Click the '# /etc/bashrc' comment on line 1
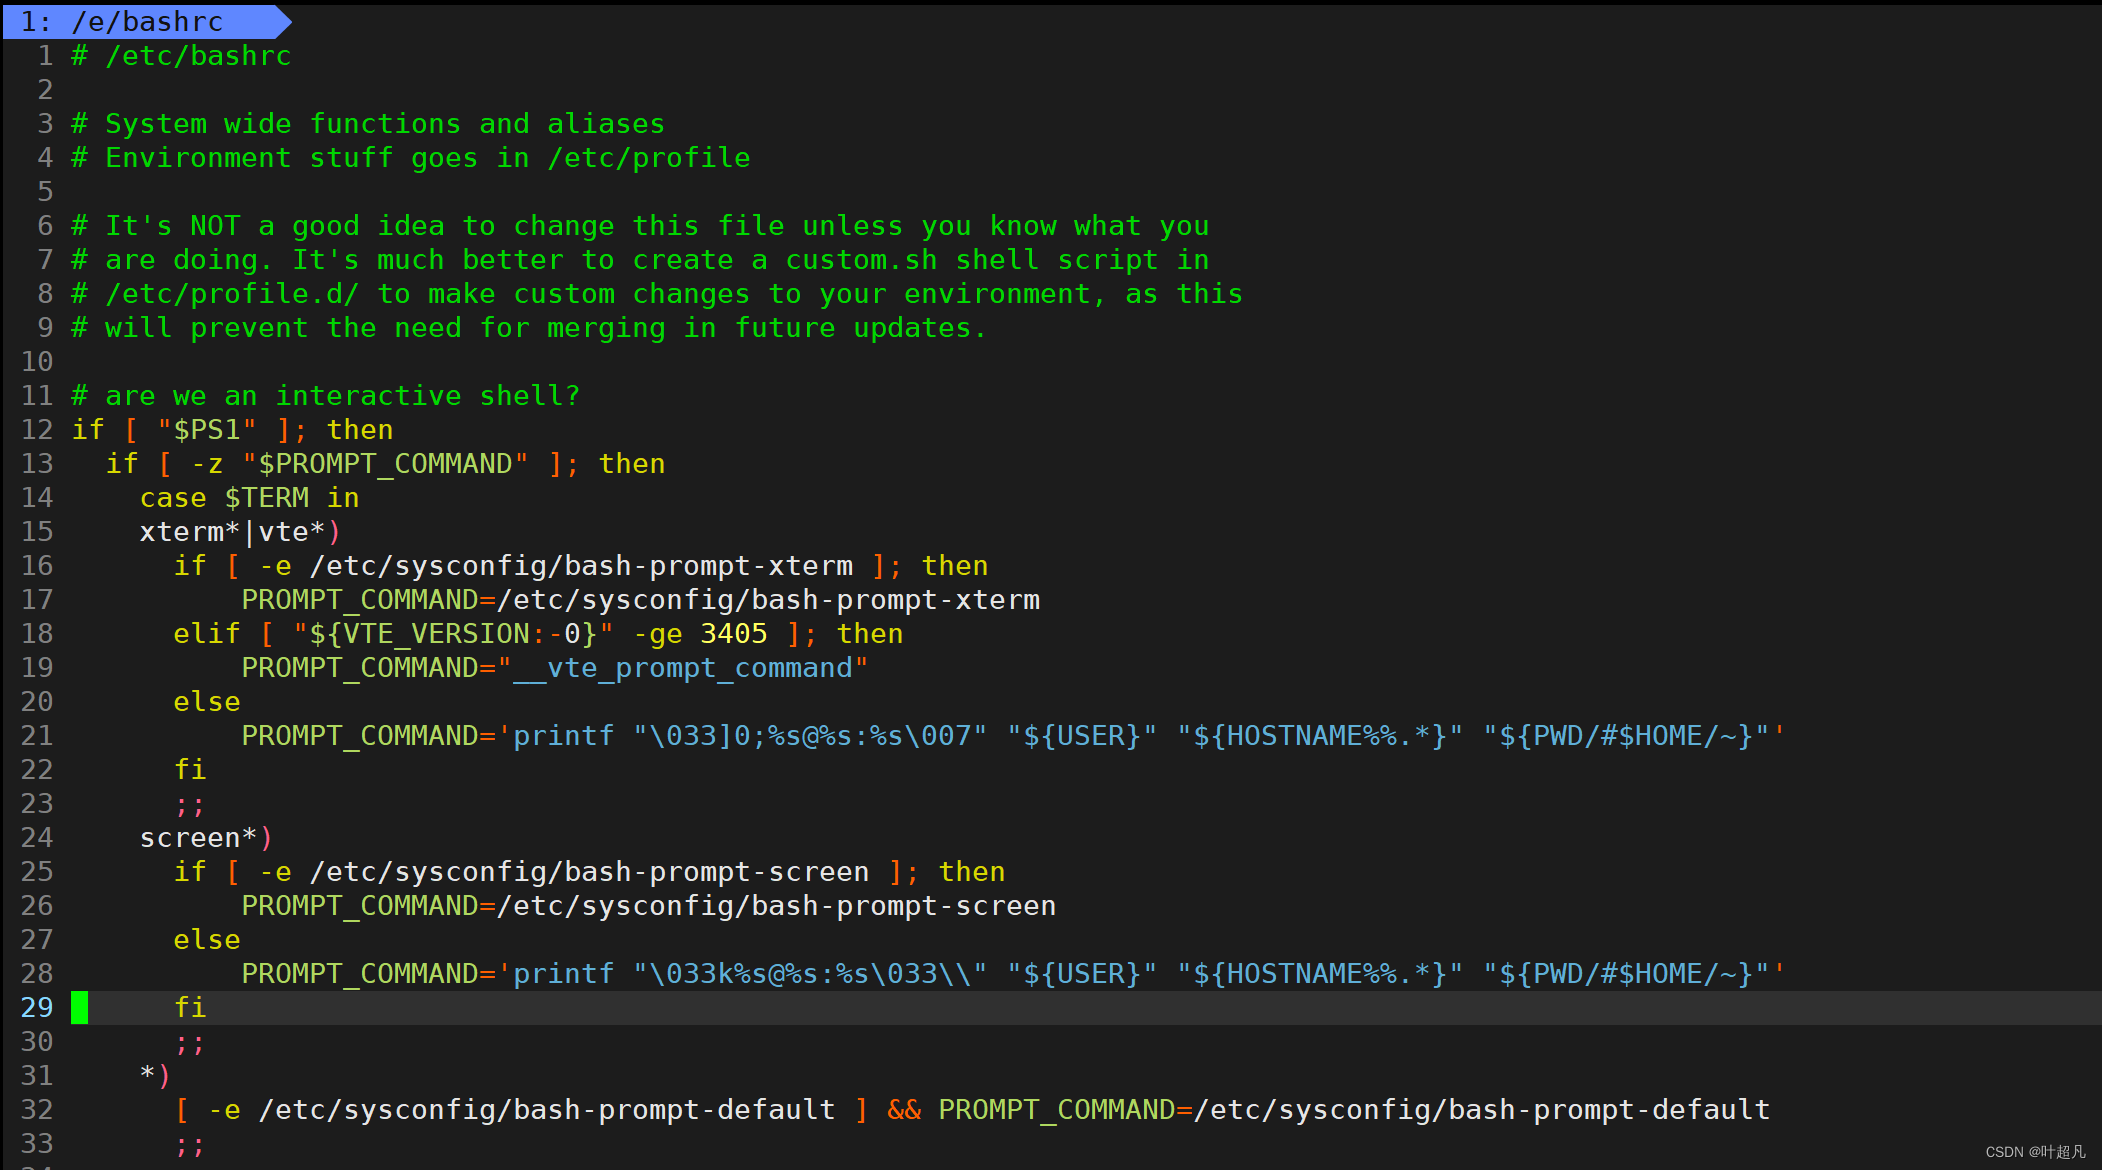Screen dimensions: 2102x1170 [181, 56]
